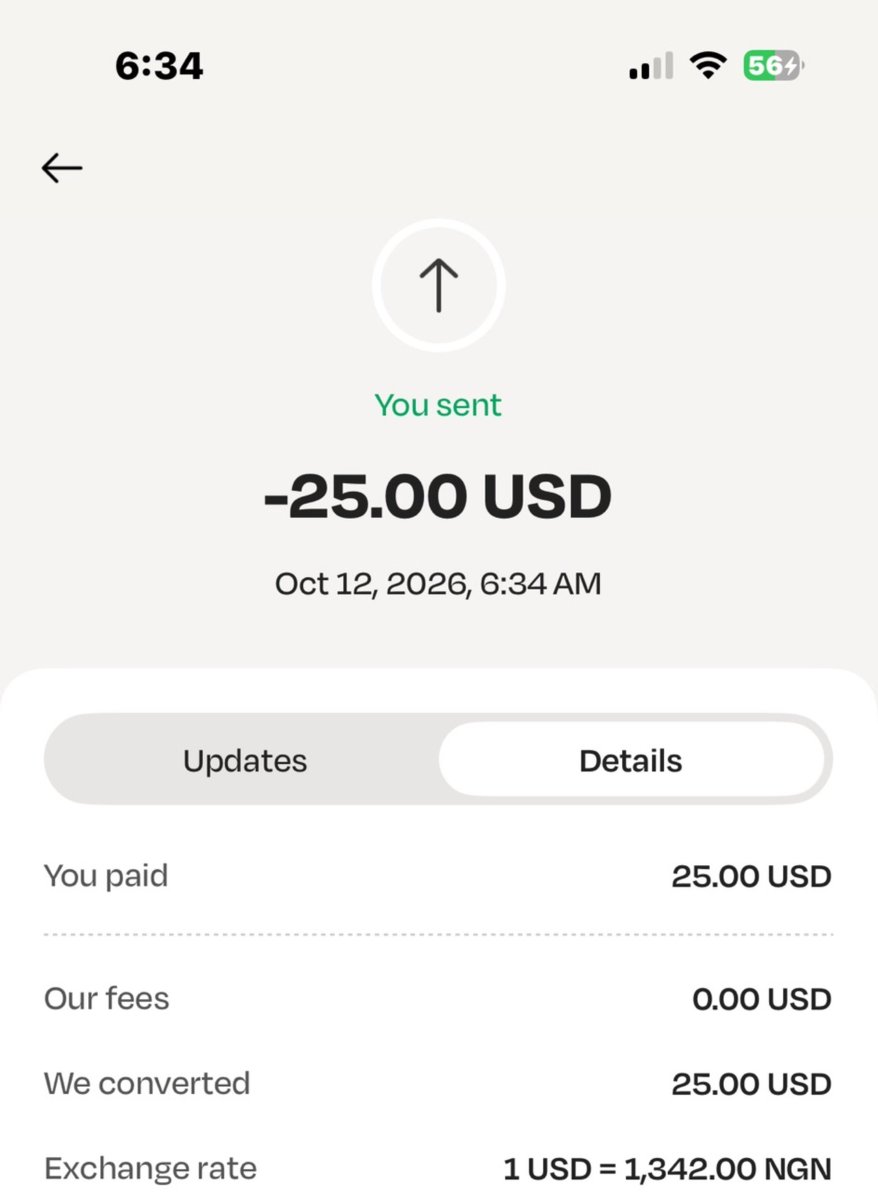Image resolution: width=878 pixels, height=1199 pixels.
Task: Tap the dotted divider below You paid
Action: (x=438, y=934)
